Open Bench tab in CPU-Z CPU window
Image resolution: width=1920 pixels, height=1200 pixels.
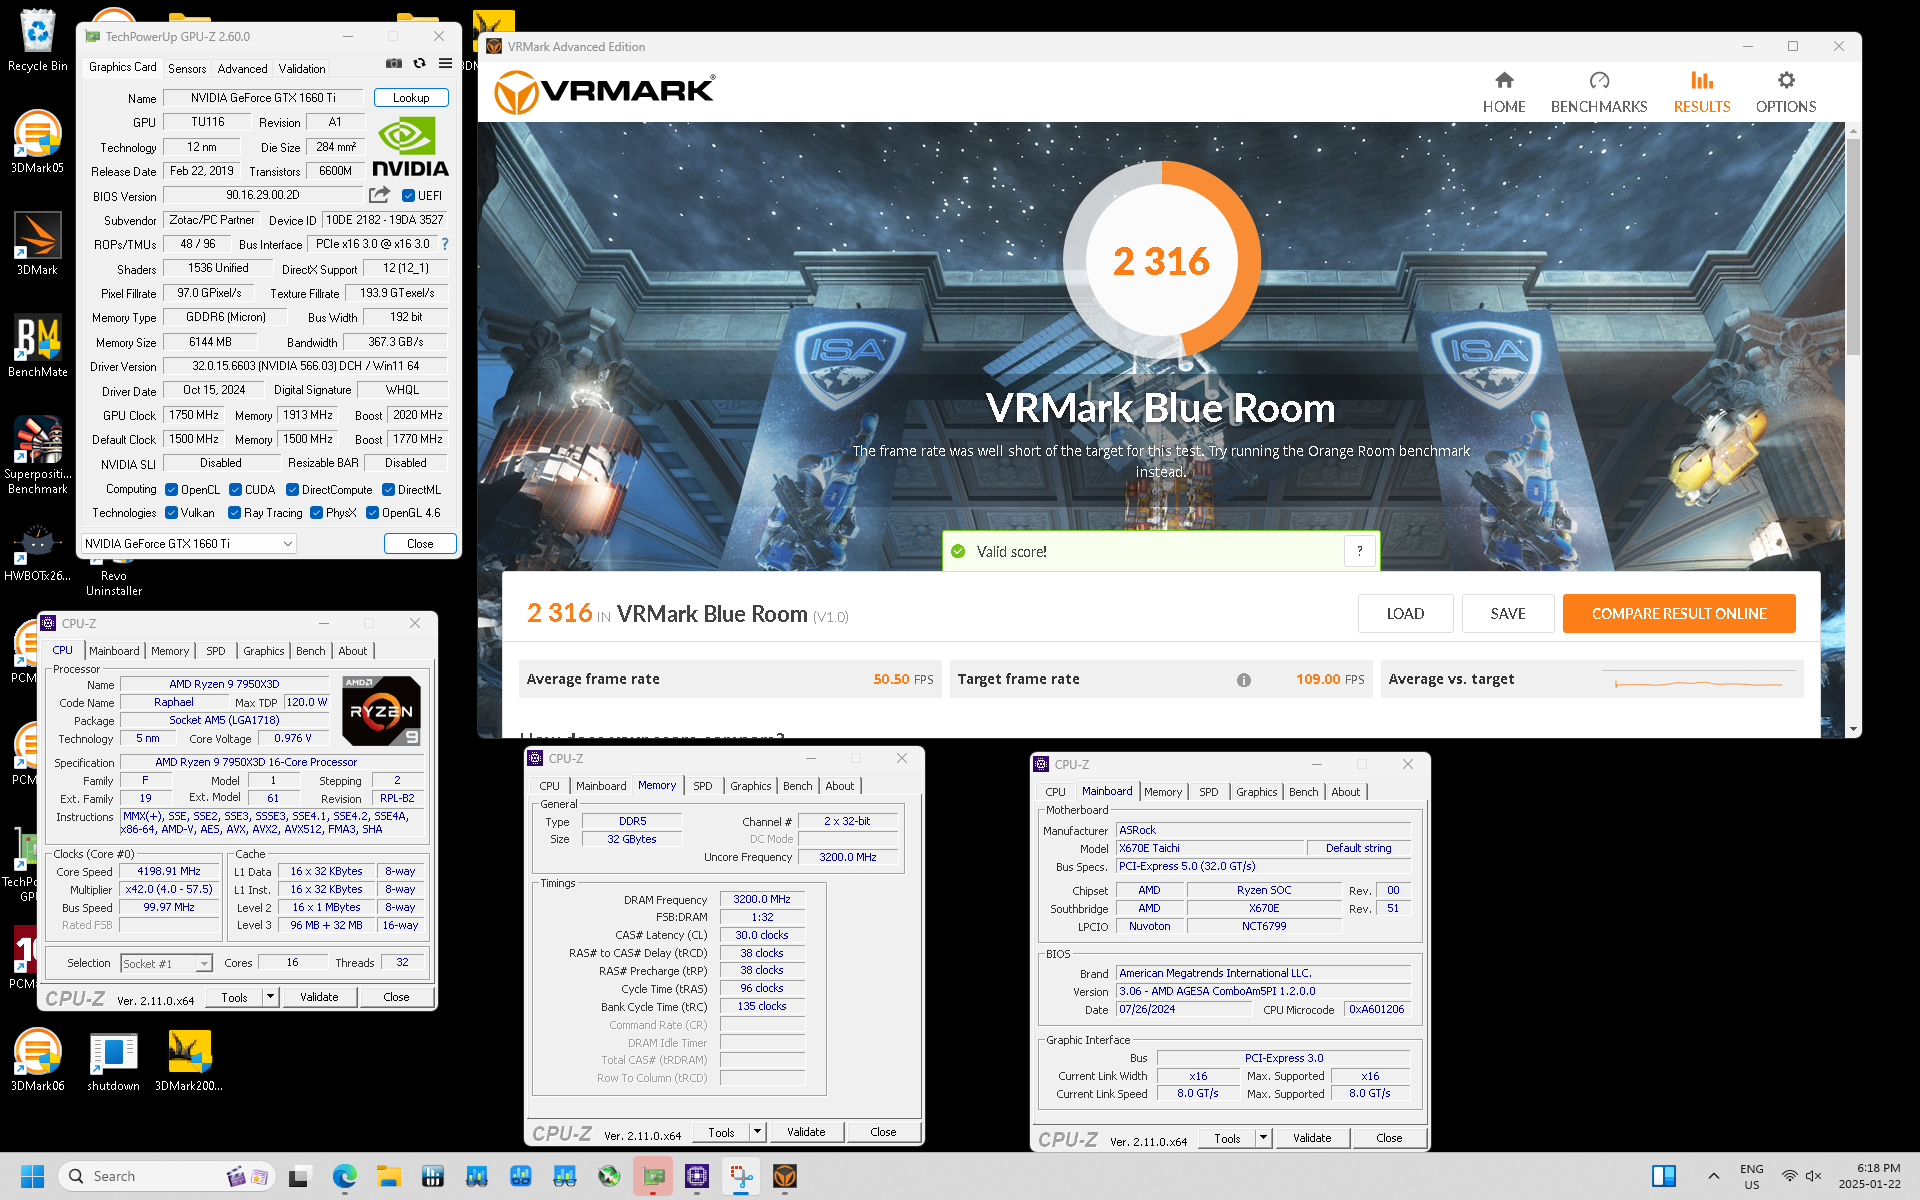pyautogui.click(x=310, y=651)
